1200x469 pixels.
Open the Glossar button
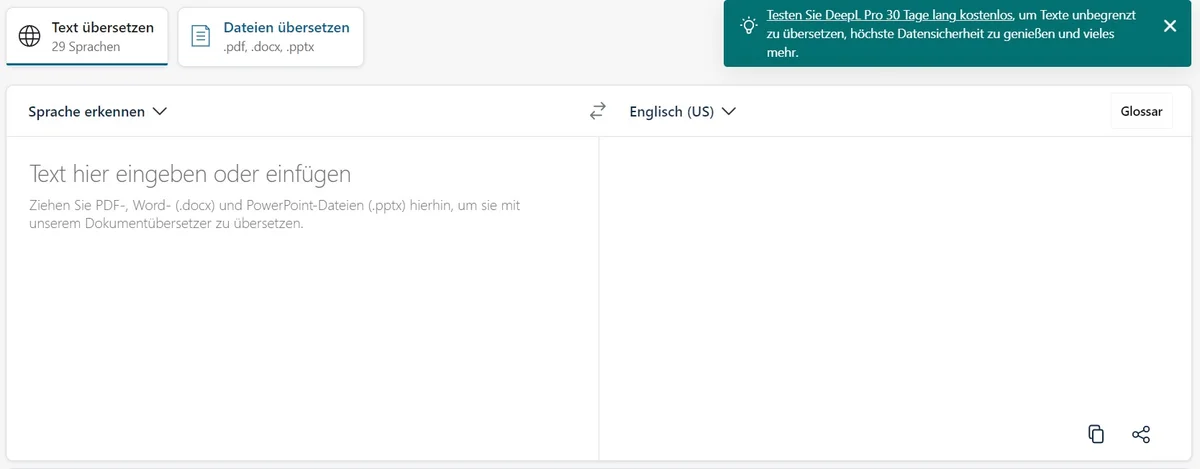(1141, 111)
